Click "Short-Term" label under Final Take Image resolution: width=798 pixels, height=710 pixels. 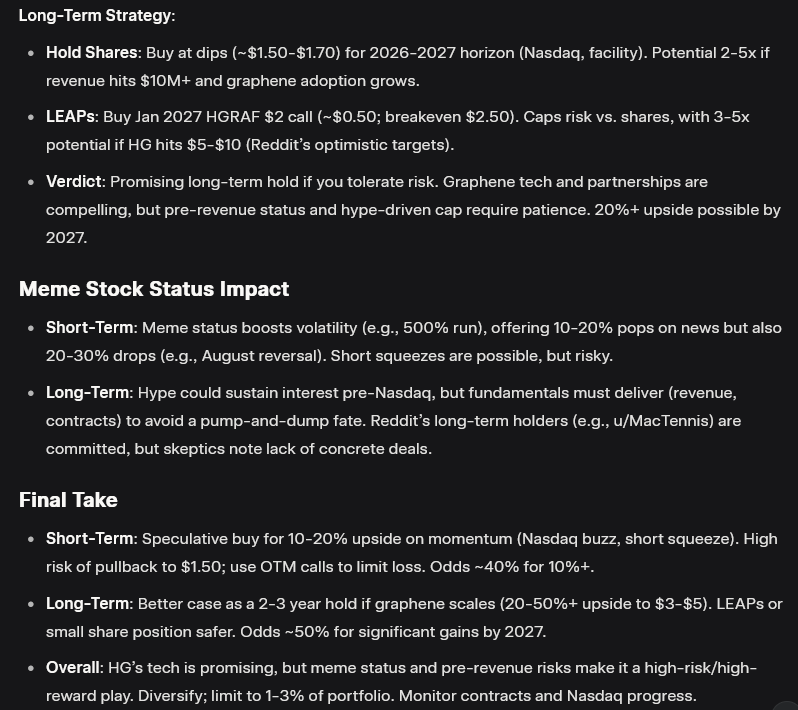(87, 539)
